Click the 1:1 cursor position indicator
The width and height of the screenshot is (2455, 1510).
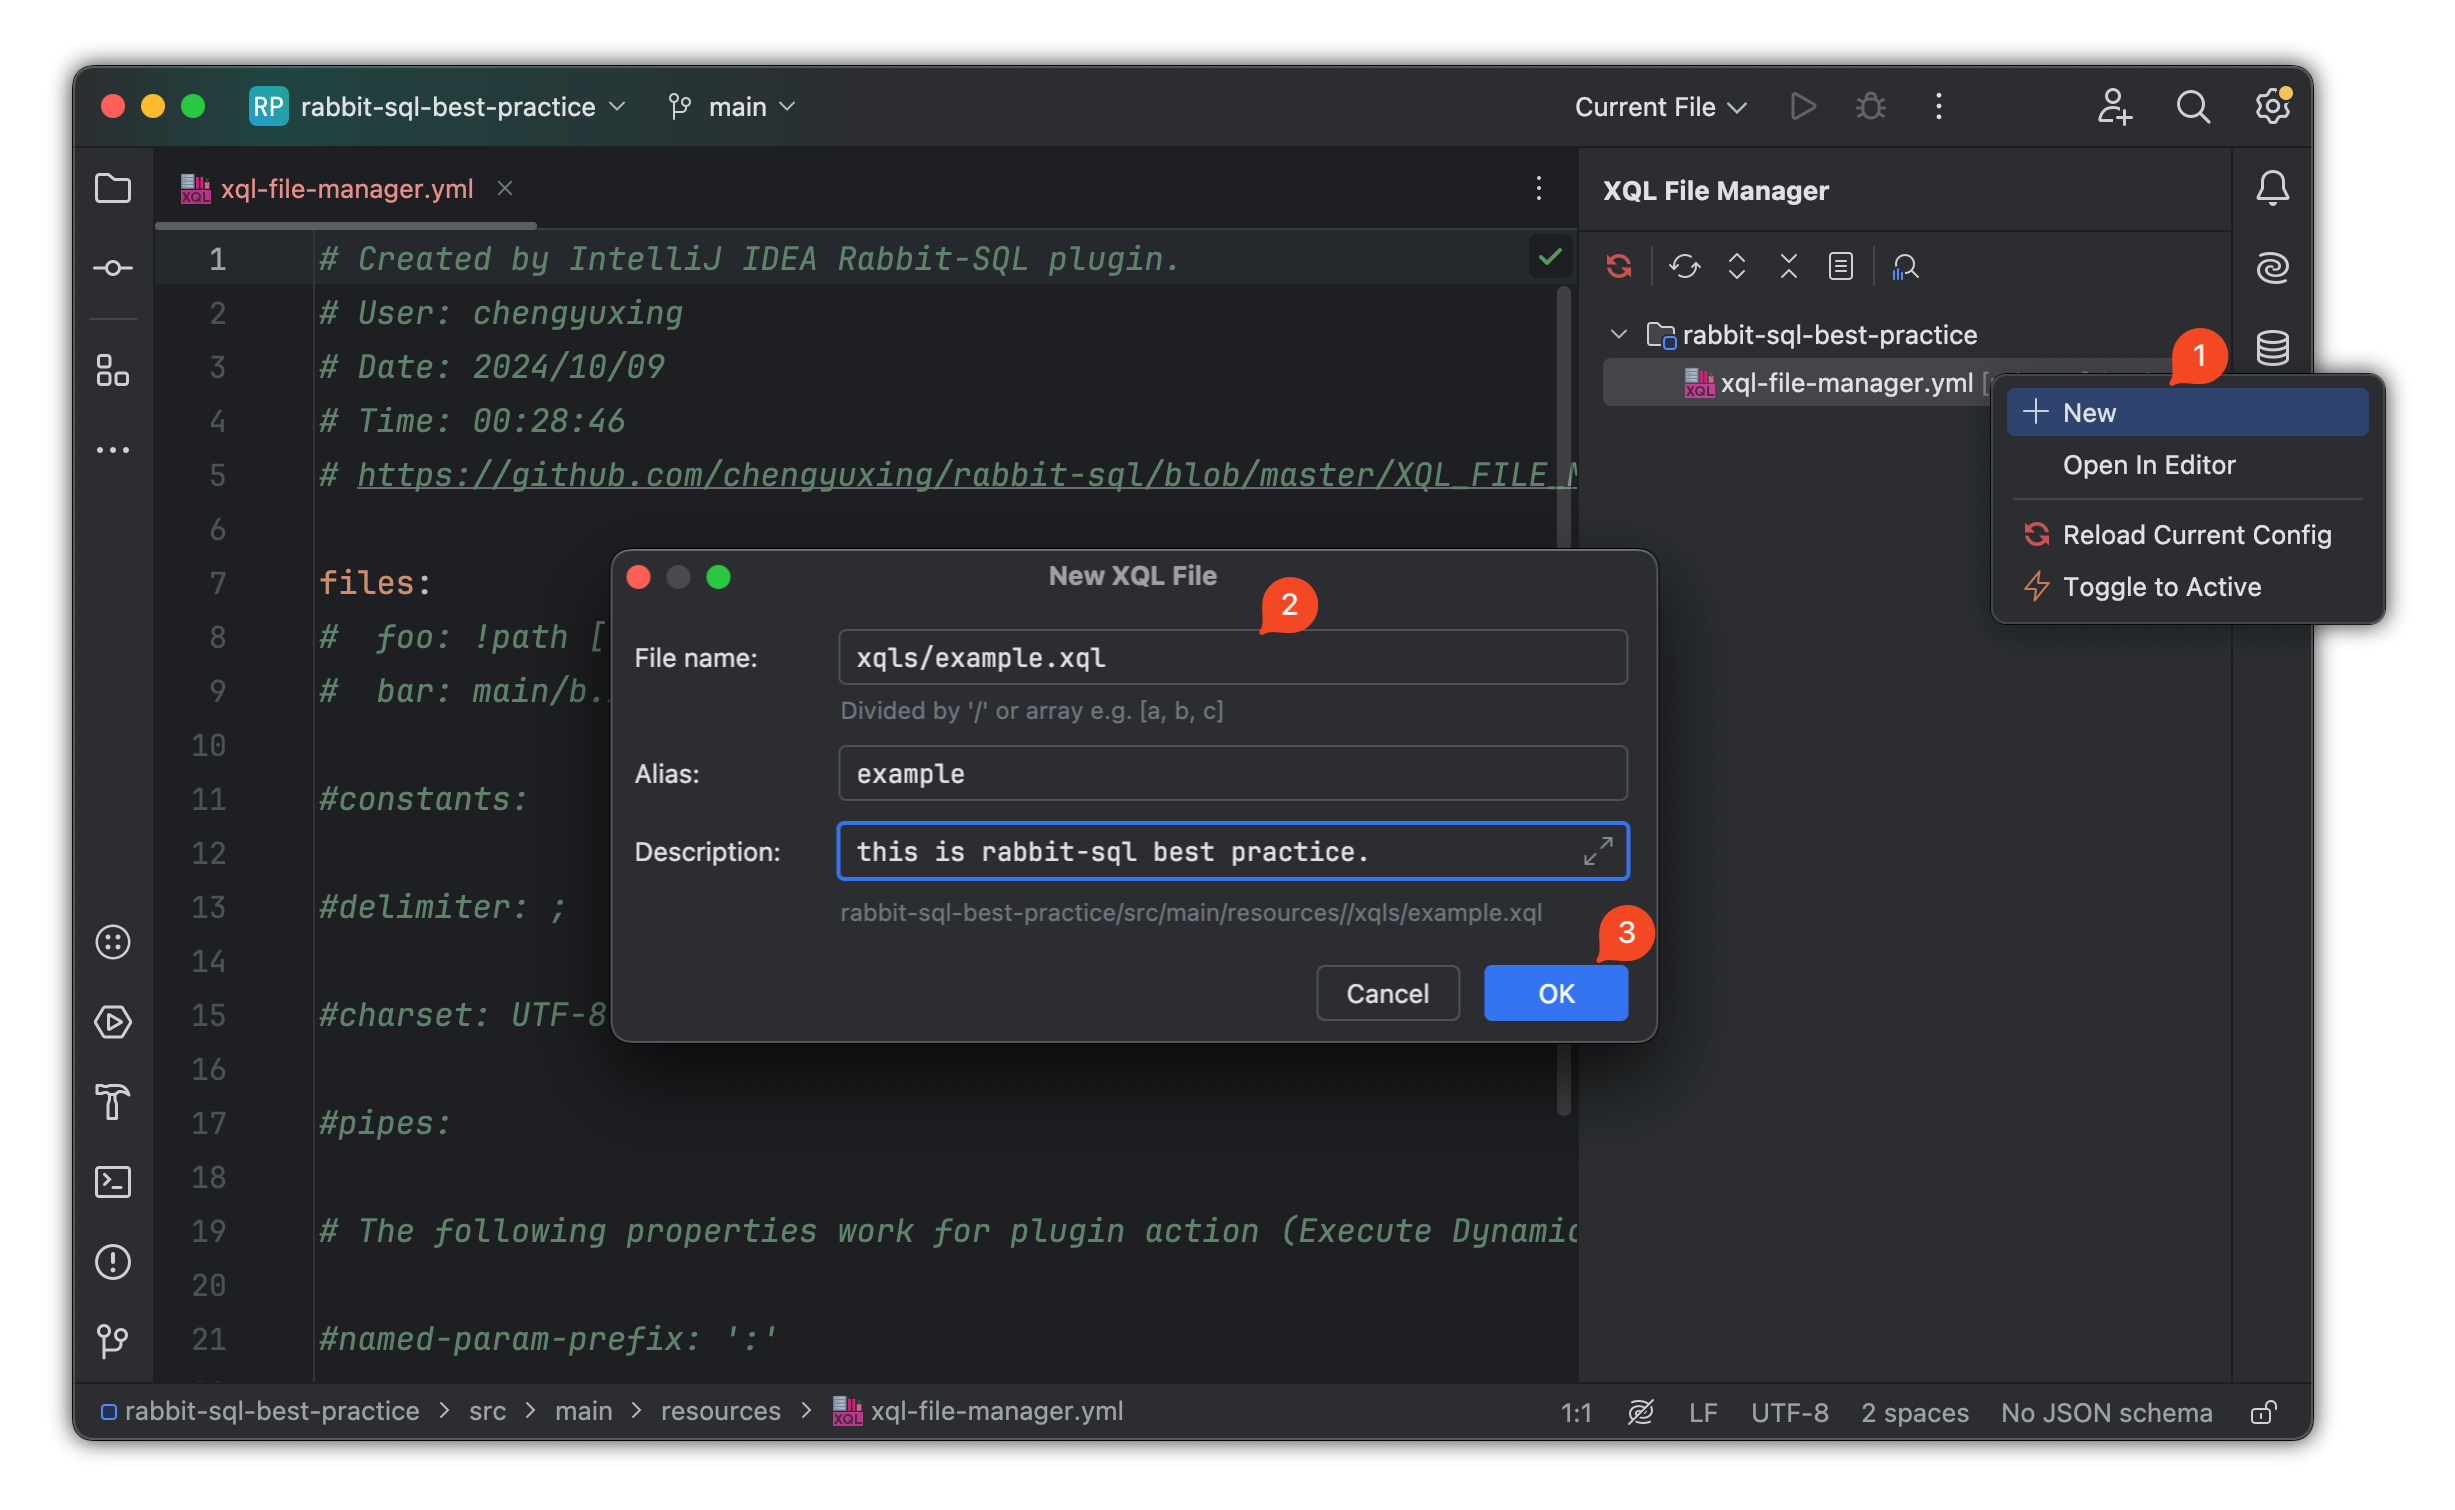[x=1575, y=1412]
